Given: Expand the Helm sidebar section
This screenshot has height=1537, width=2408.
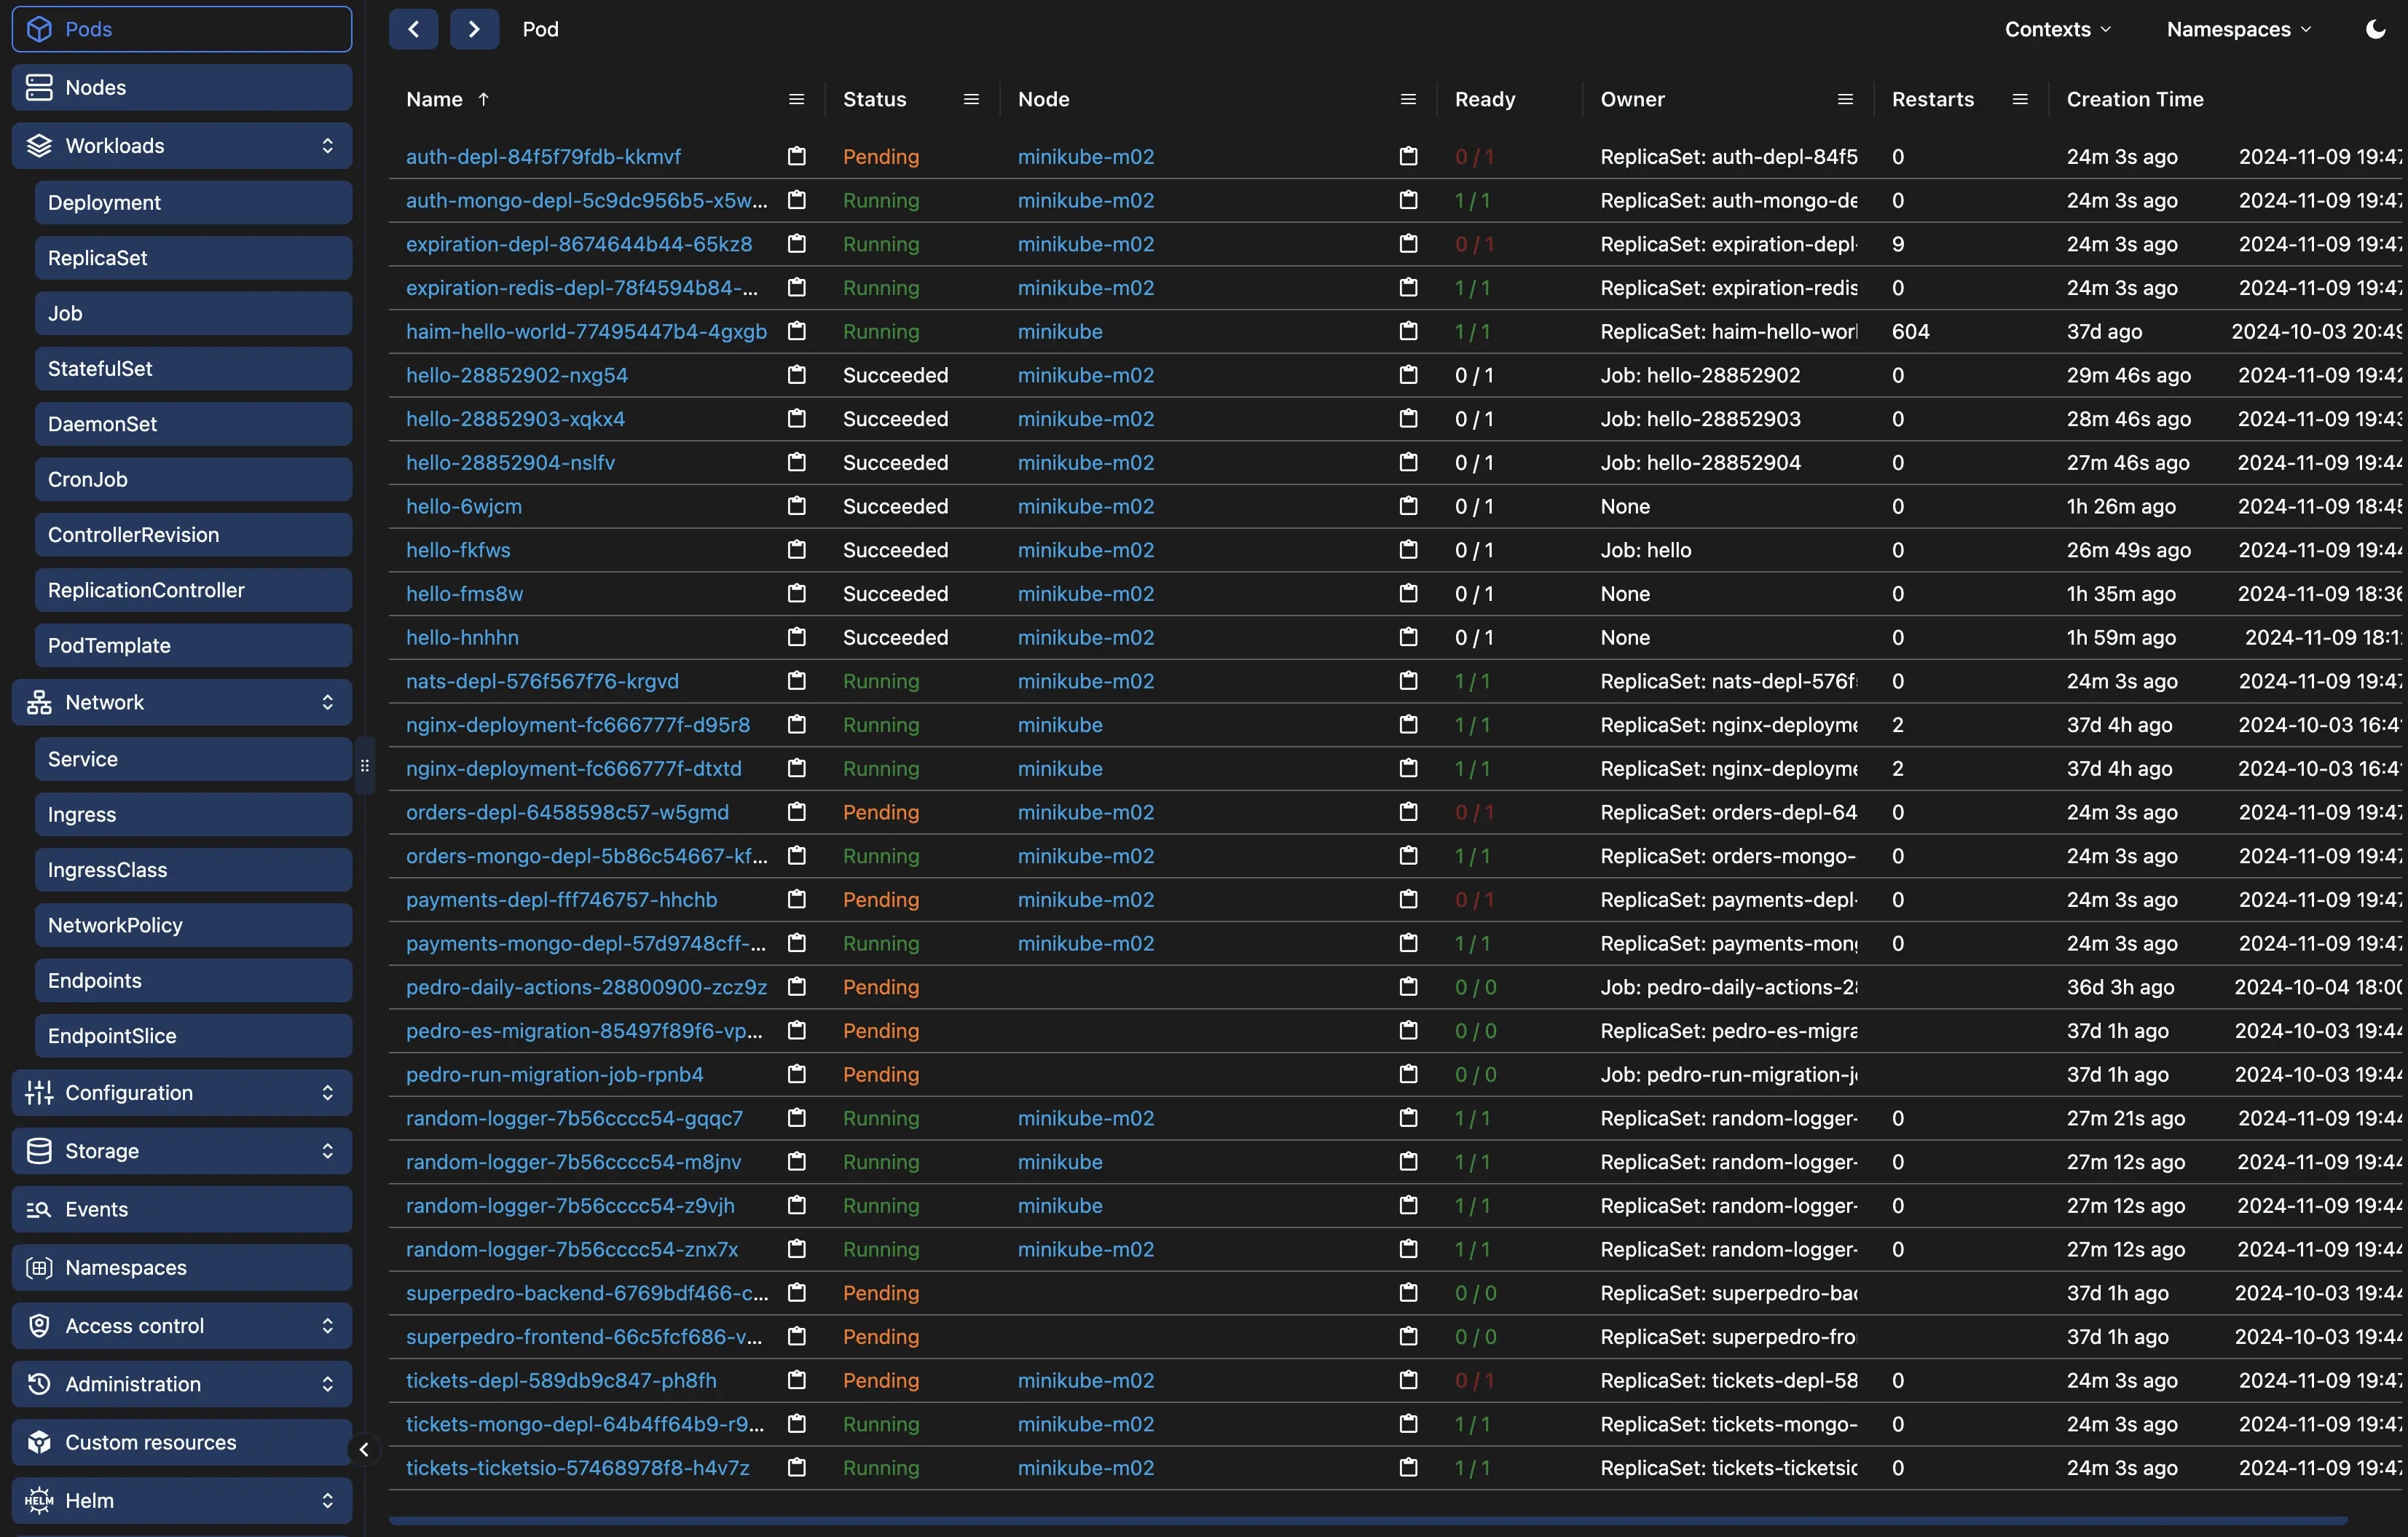Looking at the screenshot, I should (181, 1500).
